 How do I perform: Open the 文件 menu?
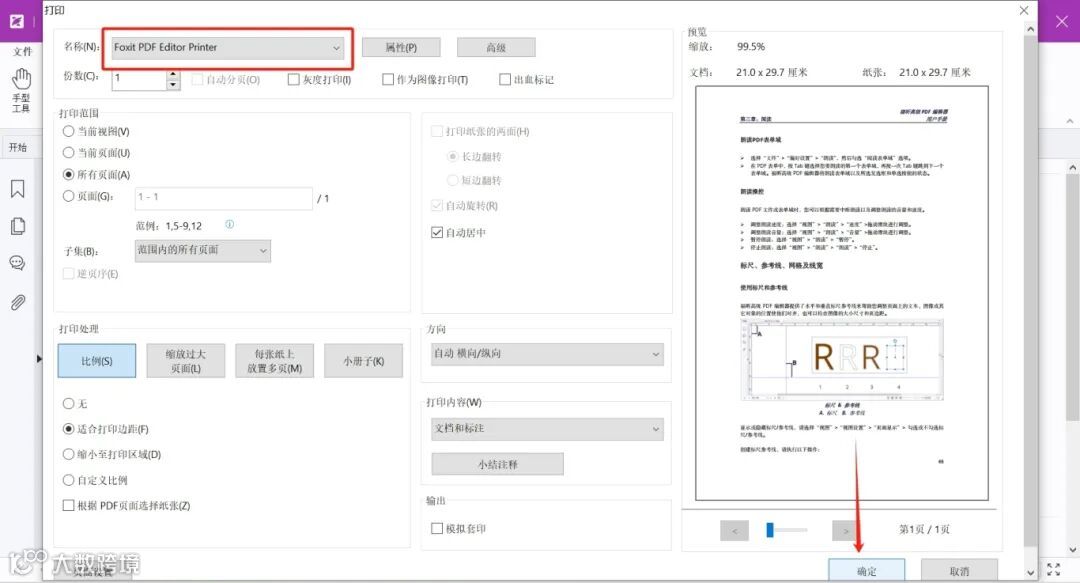coord(22,52)
